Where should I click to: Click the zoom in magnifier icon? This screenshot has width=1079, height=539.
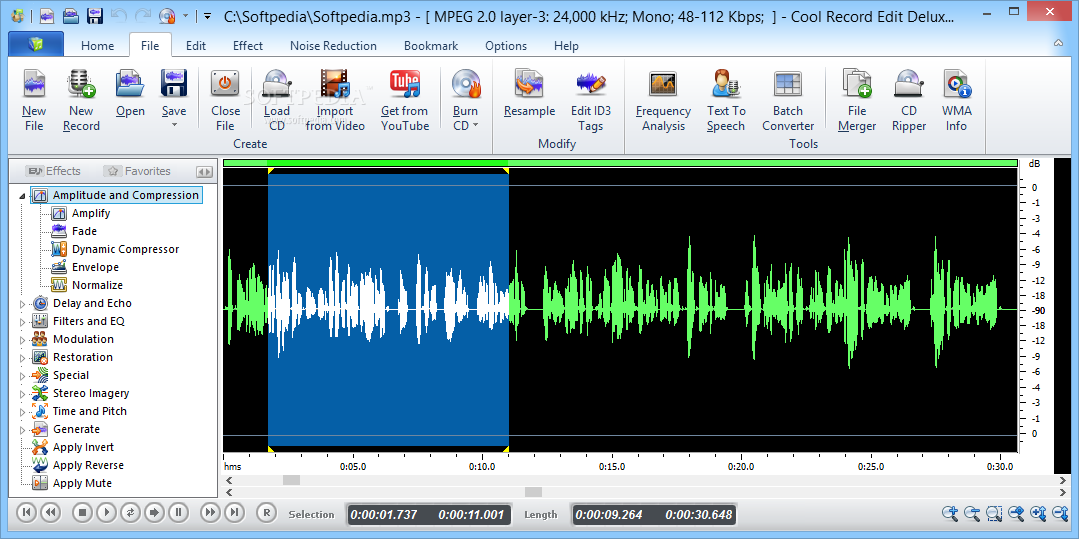[x=950, y=513]
